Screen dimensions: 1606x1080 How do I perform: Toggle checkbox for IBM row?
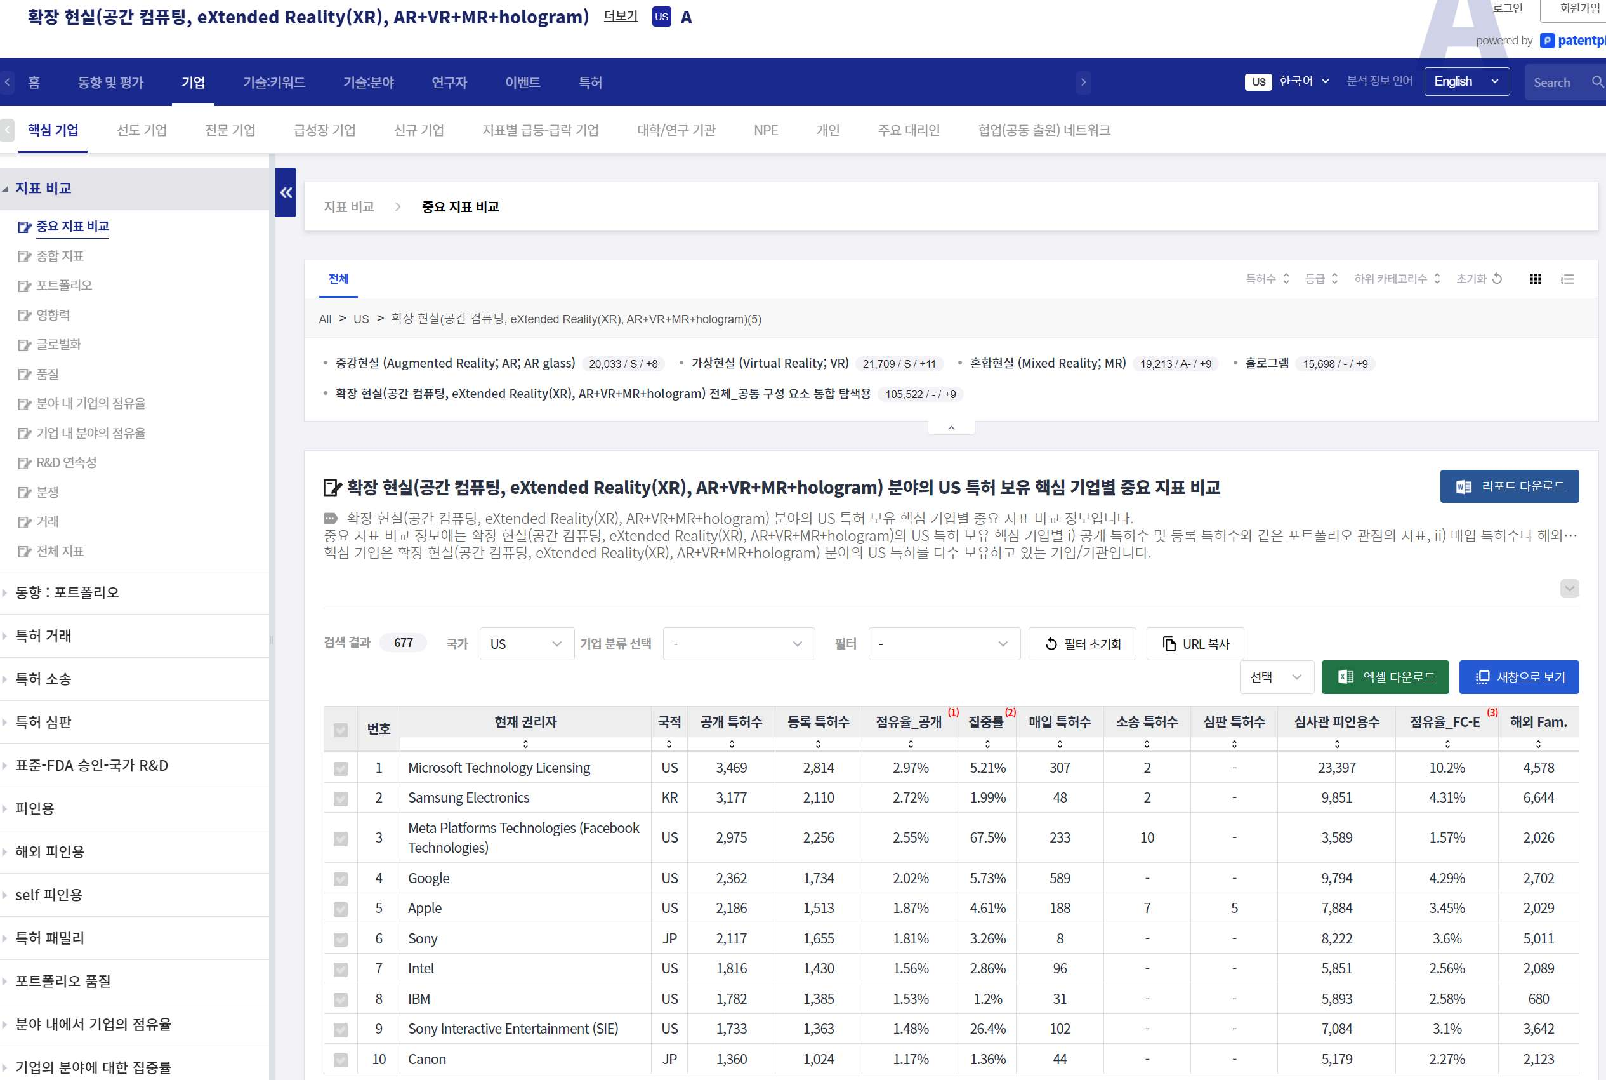click(x=341, y=1000)
